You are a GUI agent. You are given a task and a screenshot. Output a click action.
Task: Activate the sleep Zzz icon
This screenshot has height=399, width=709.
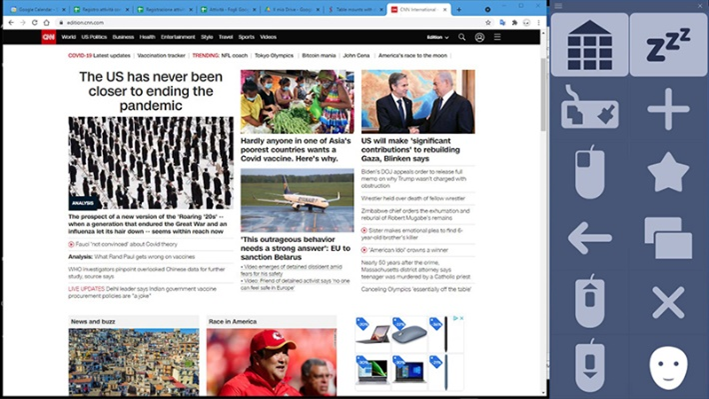coord(668,45)
